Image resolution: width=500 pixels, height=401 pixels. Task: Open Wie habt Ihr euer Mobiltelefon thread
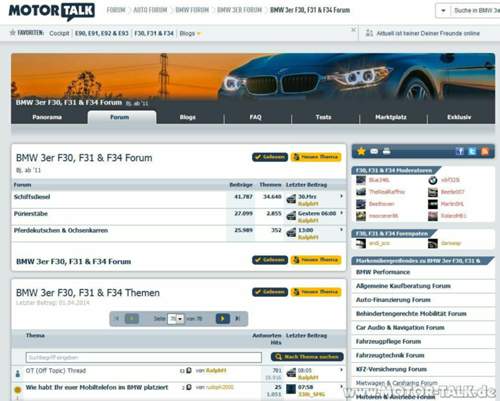tap(97, 387)
